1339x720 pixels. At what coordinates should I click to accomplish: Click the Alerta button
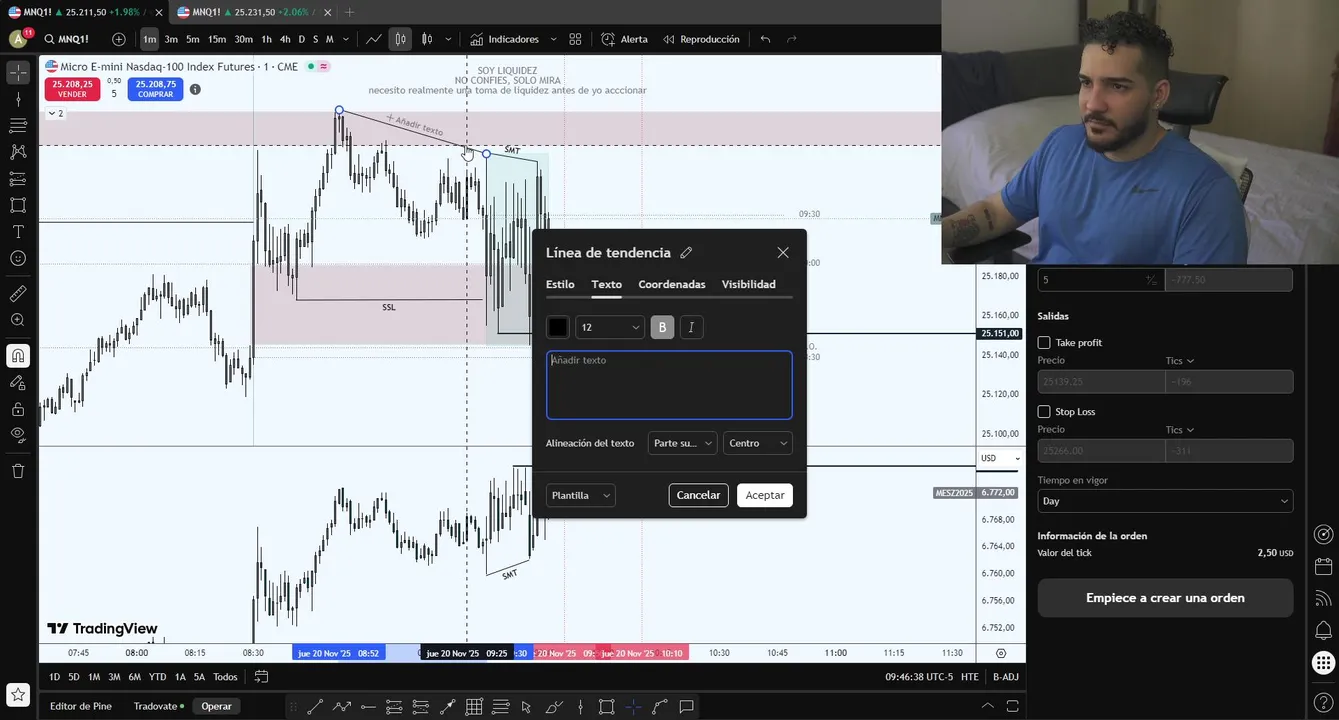(x=625, y=39)
